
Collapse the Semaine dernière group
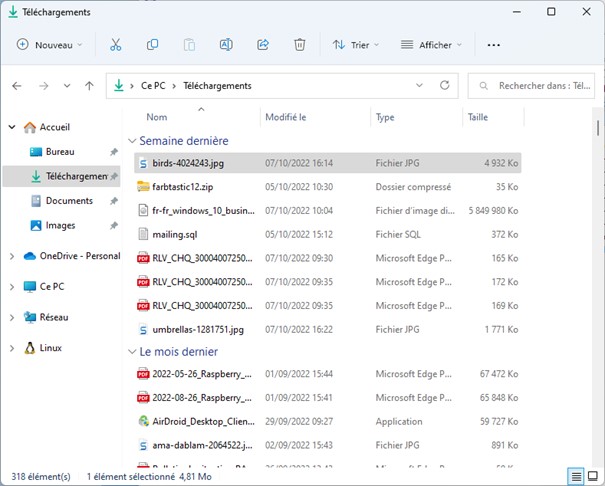point(131,141)
